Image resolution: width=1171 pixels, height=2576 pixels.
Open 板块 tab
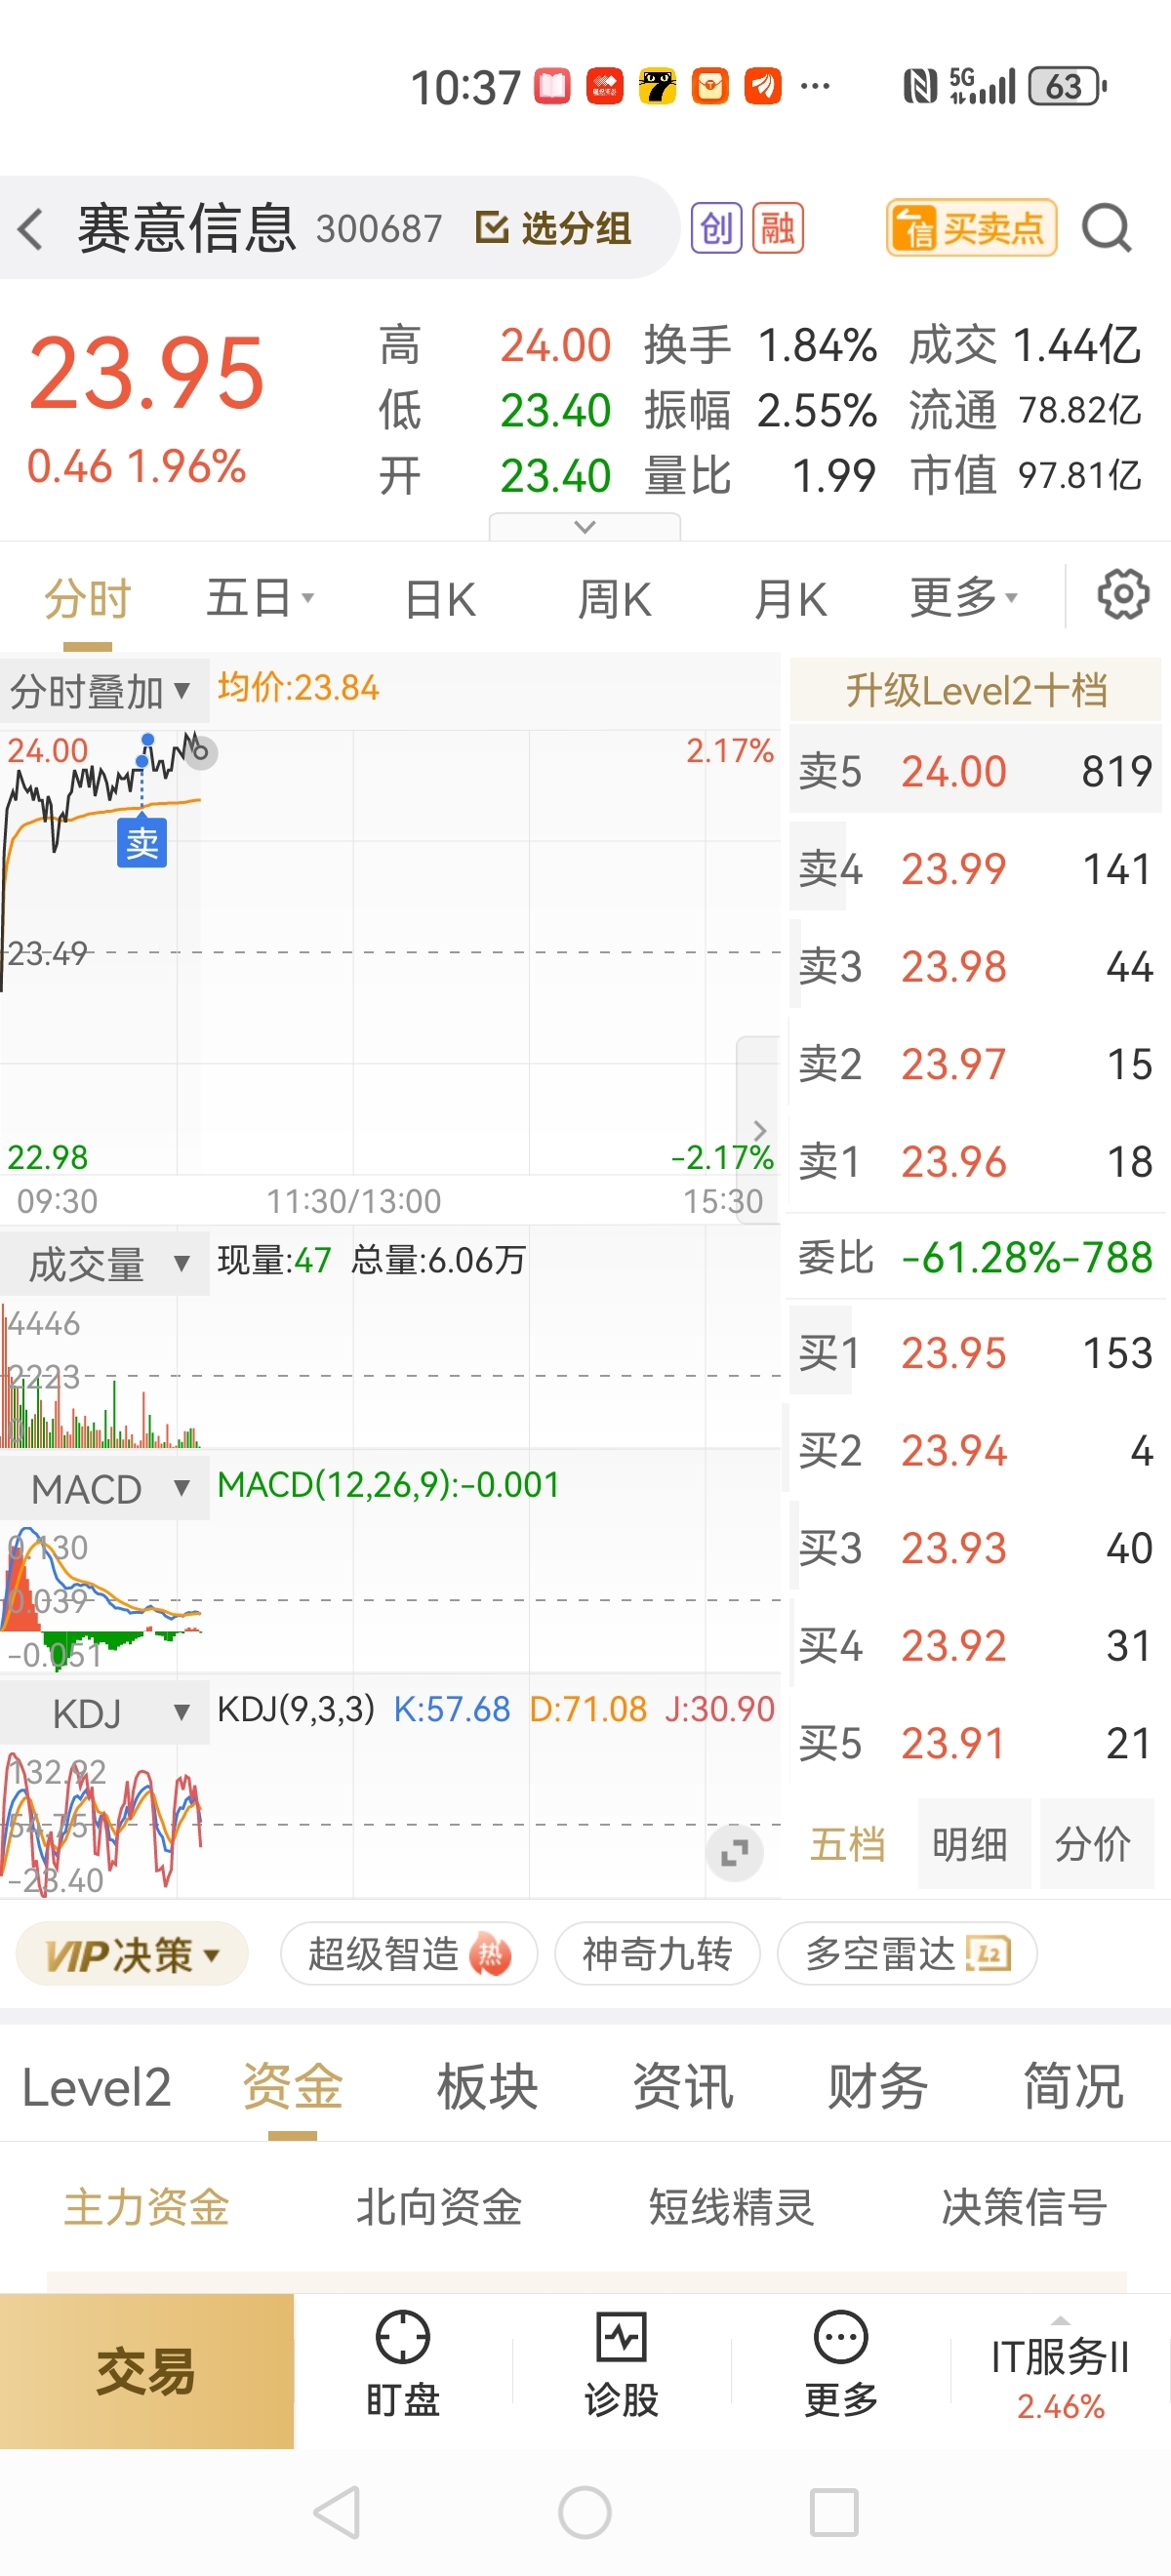click(487, 2087)
